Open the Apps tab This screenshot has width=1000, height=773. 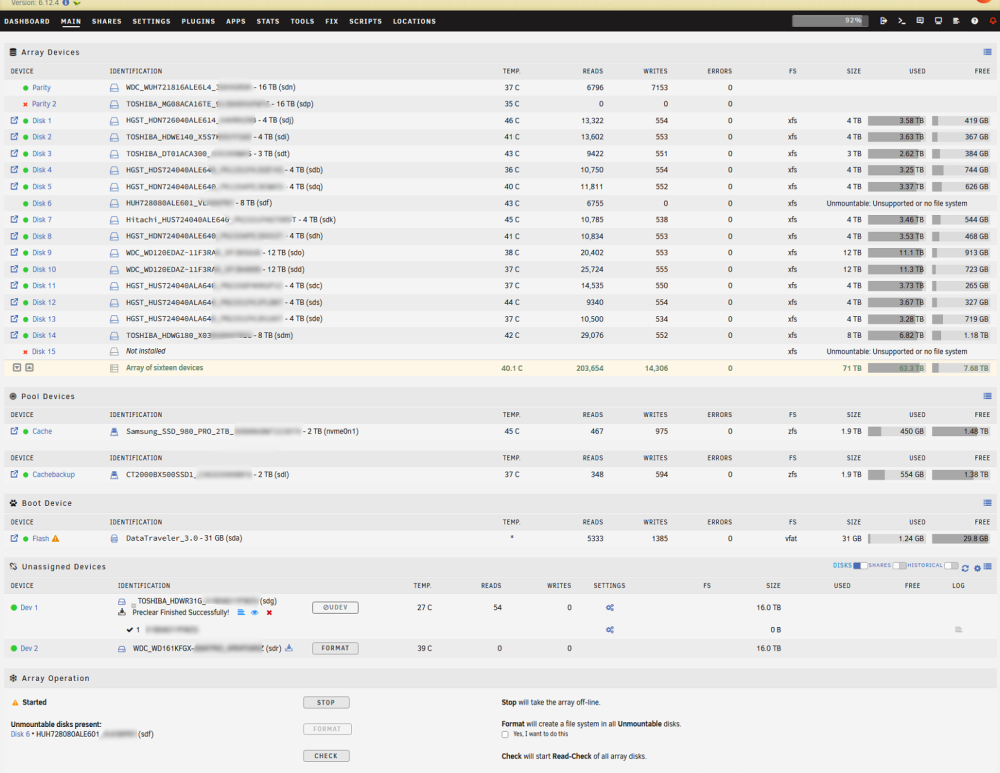point(236,21)
